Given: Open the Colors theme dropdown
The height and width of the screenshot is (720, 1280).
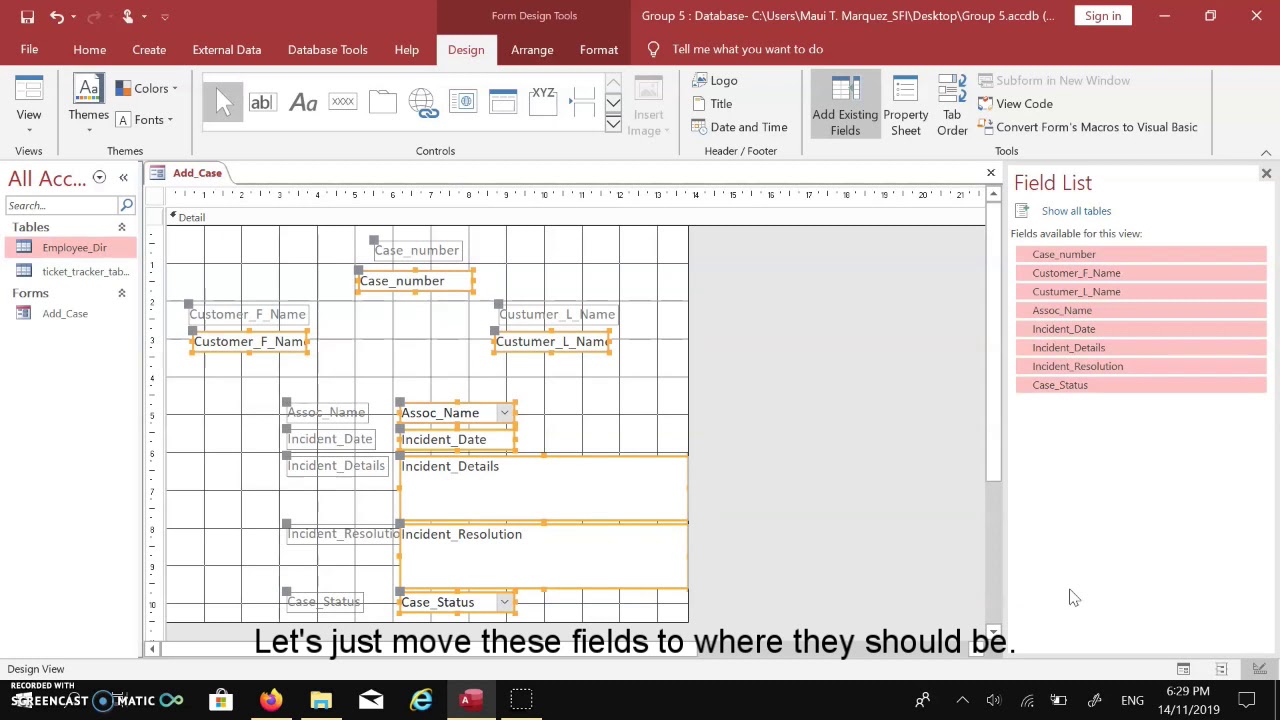Looking at the screenshot, I should pyautogui.click(x=146, y=88).
